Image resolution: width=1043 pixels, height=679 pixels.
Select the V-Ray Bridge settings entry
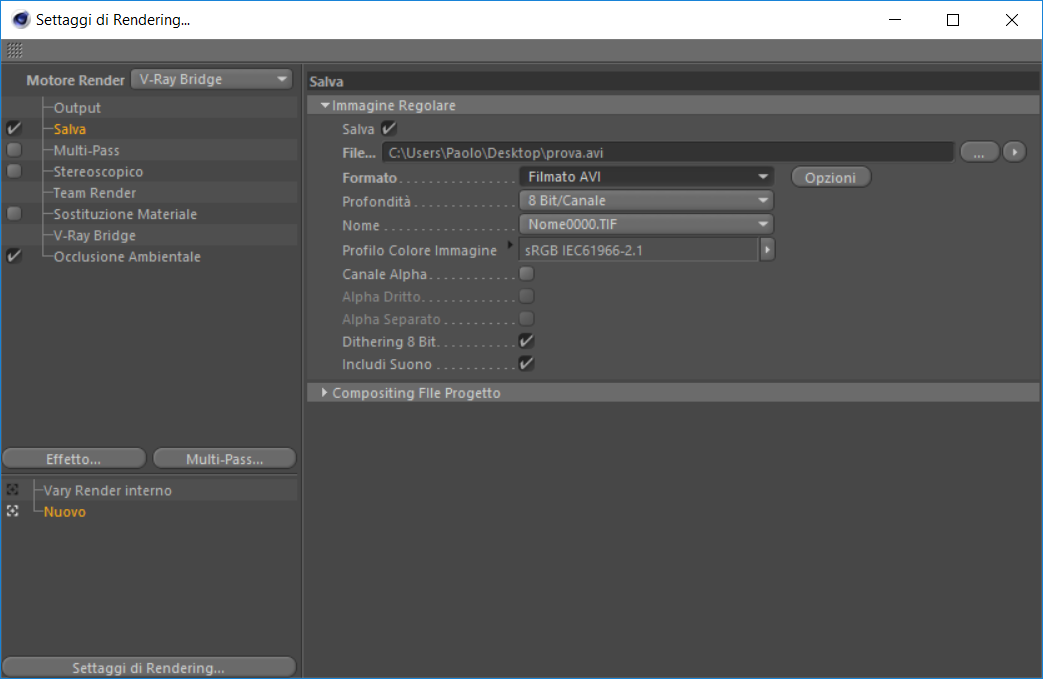click(x=94, y=235)
